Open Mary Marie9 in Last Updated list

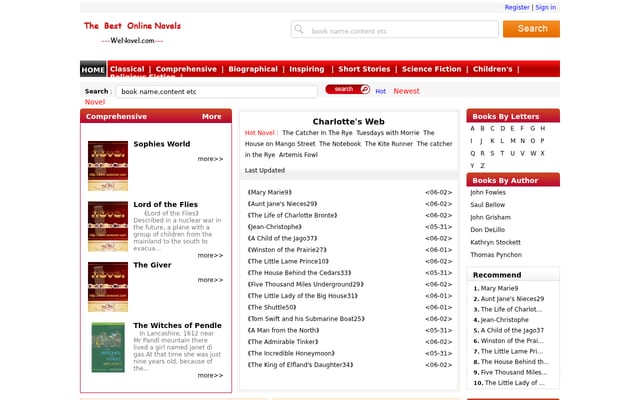269,192
